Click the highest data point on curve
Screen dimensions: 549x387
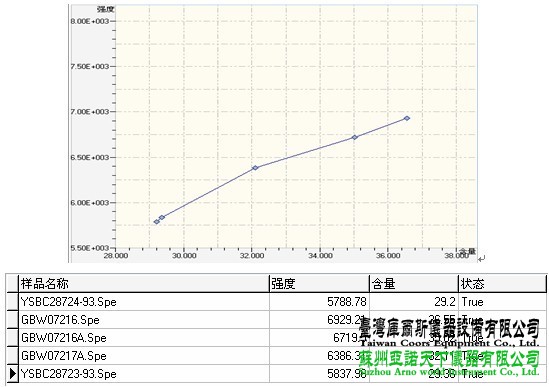pyautogui.click(x=407, y=118)
